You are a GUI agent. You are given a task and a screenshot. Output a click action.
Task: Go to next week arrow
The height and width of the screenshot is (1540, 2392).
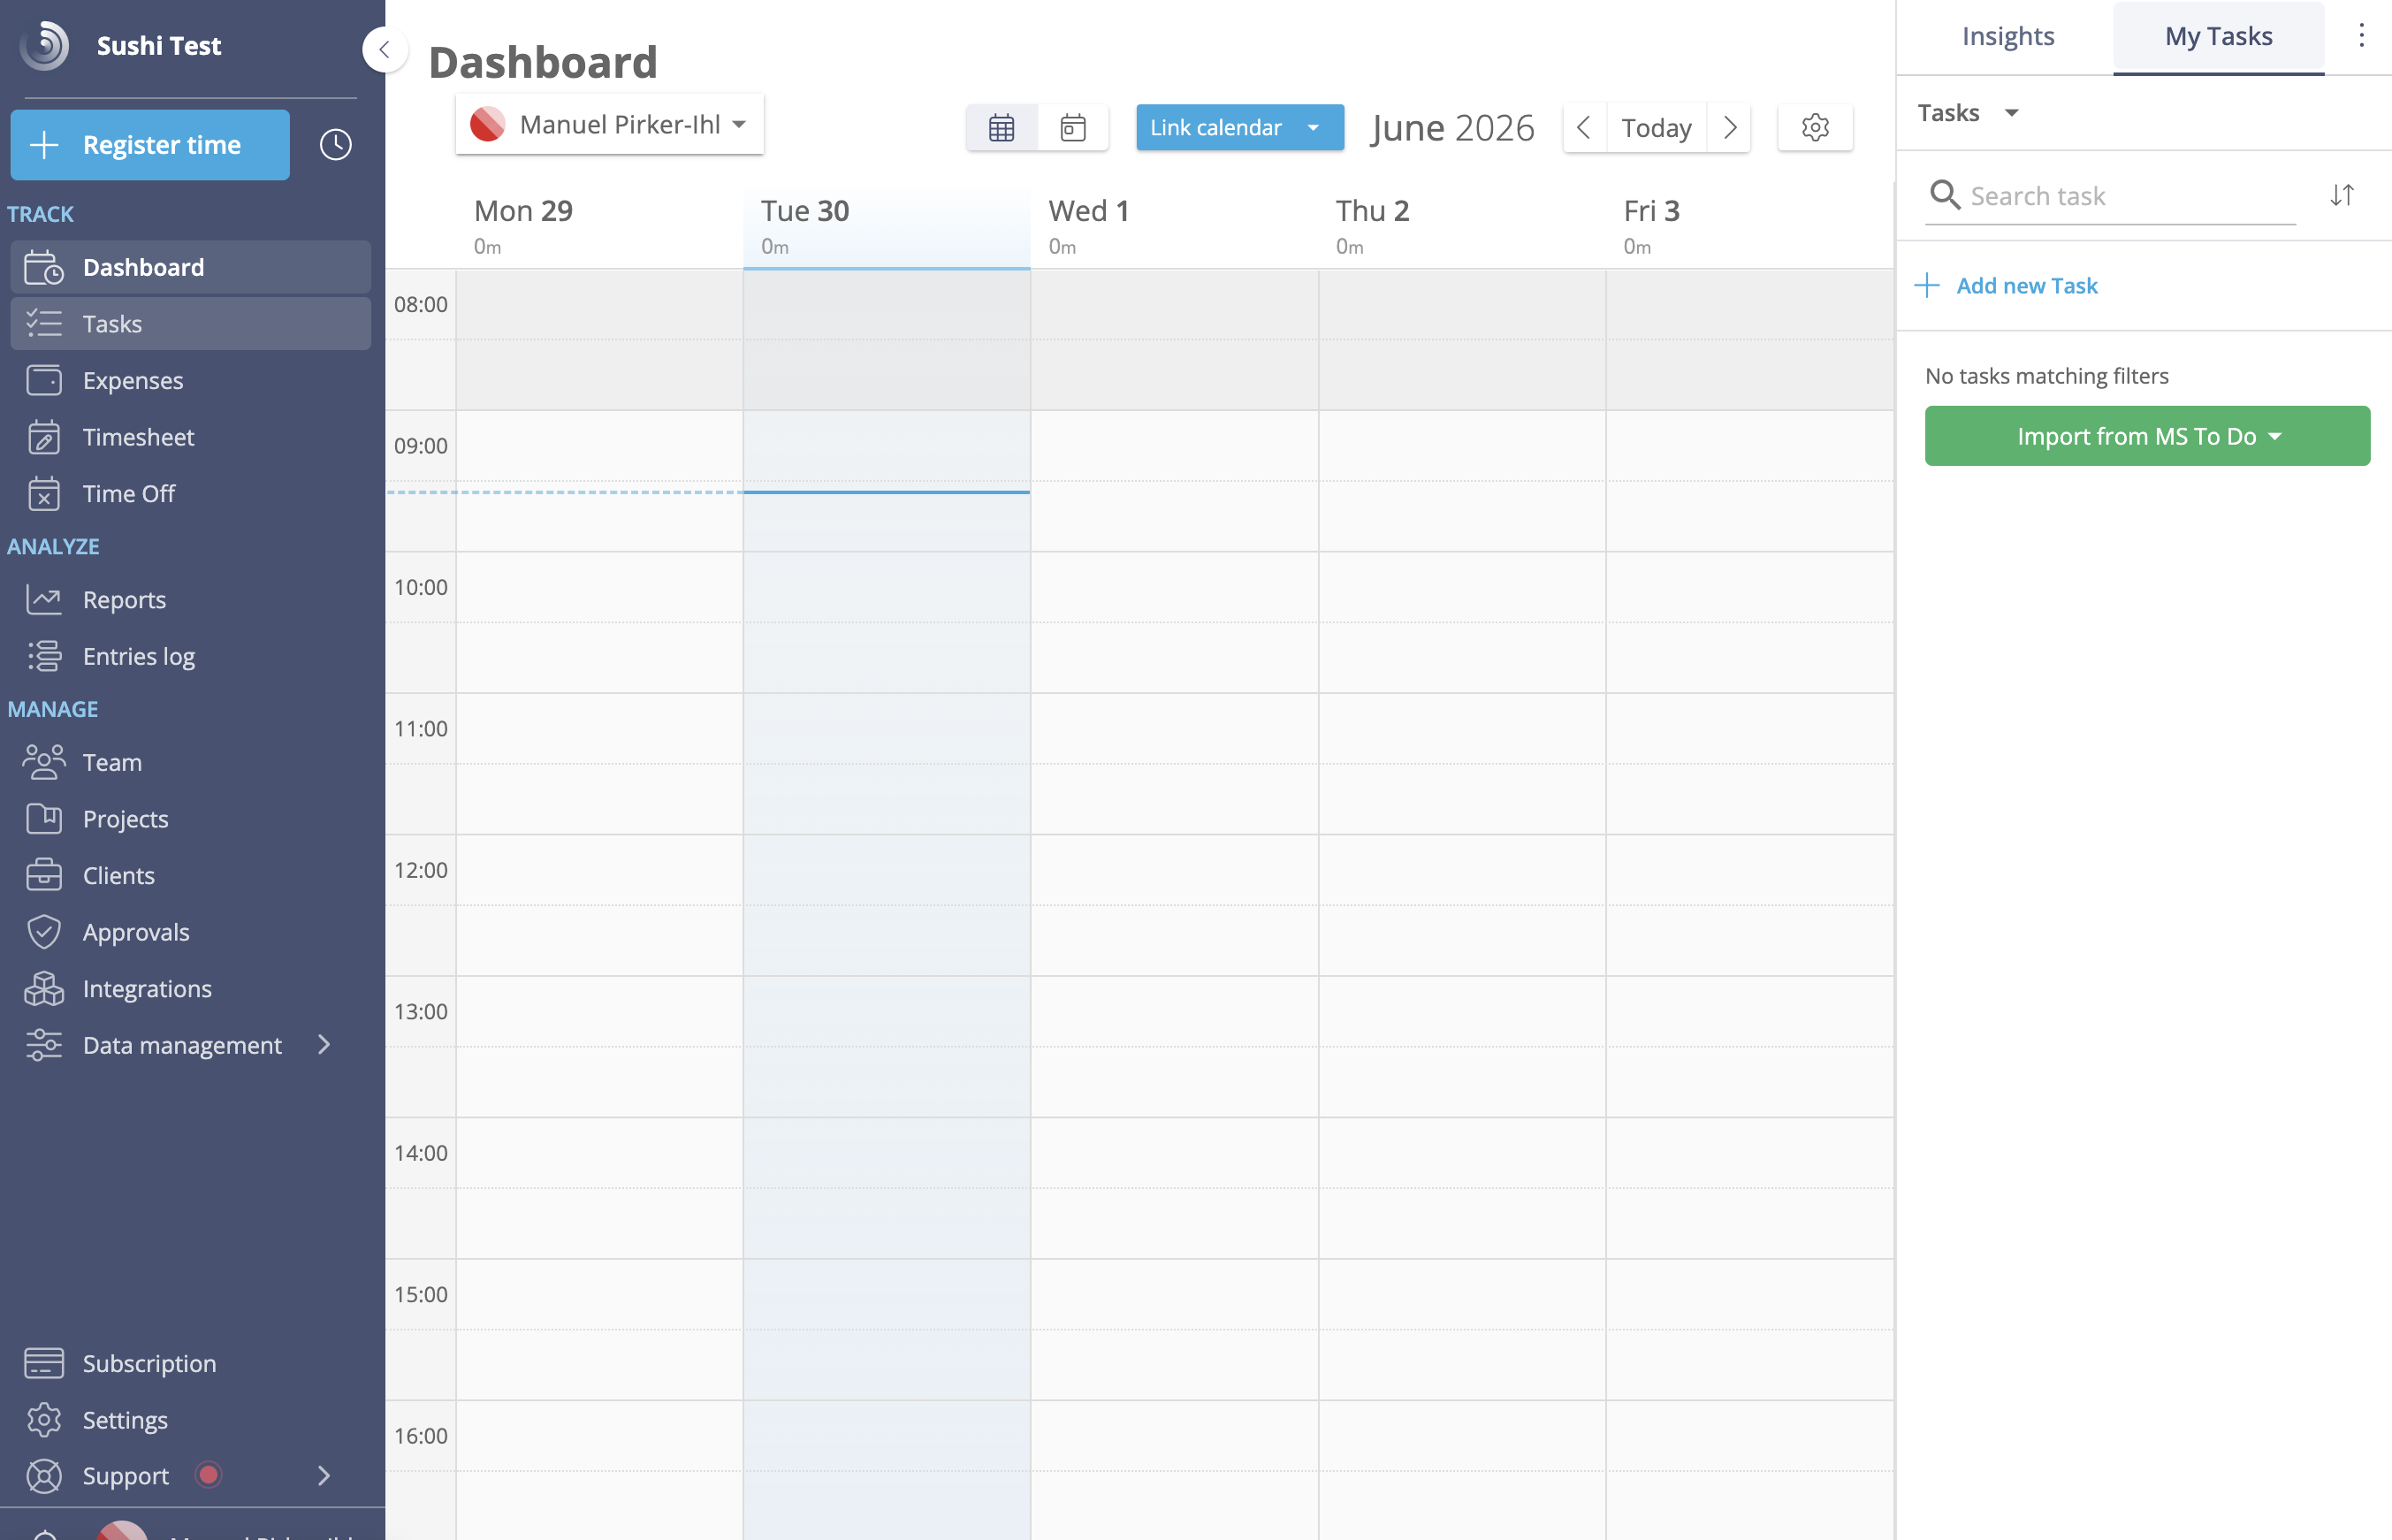(1730, 128)
